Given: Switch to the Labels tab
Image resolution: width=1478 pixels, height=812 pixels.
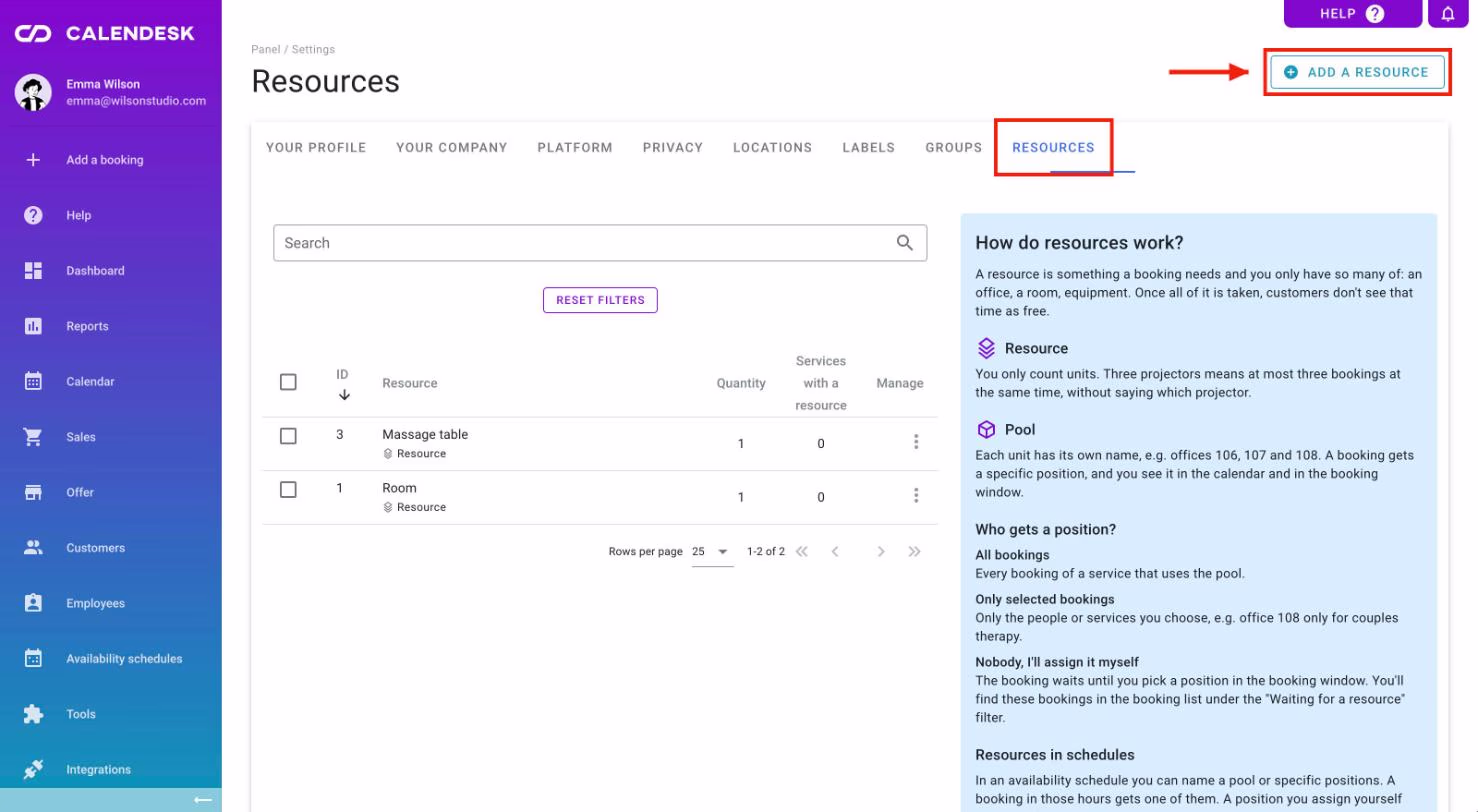Looking at the screenshot, I should [868, 148].
